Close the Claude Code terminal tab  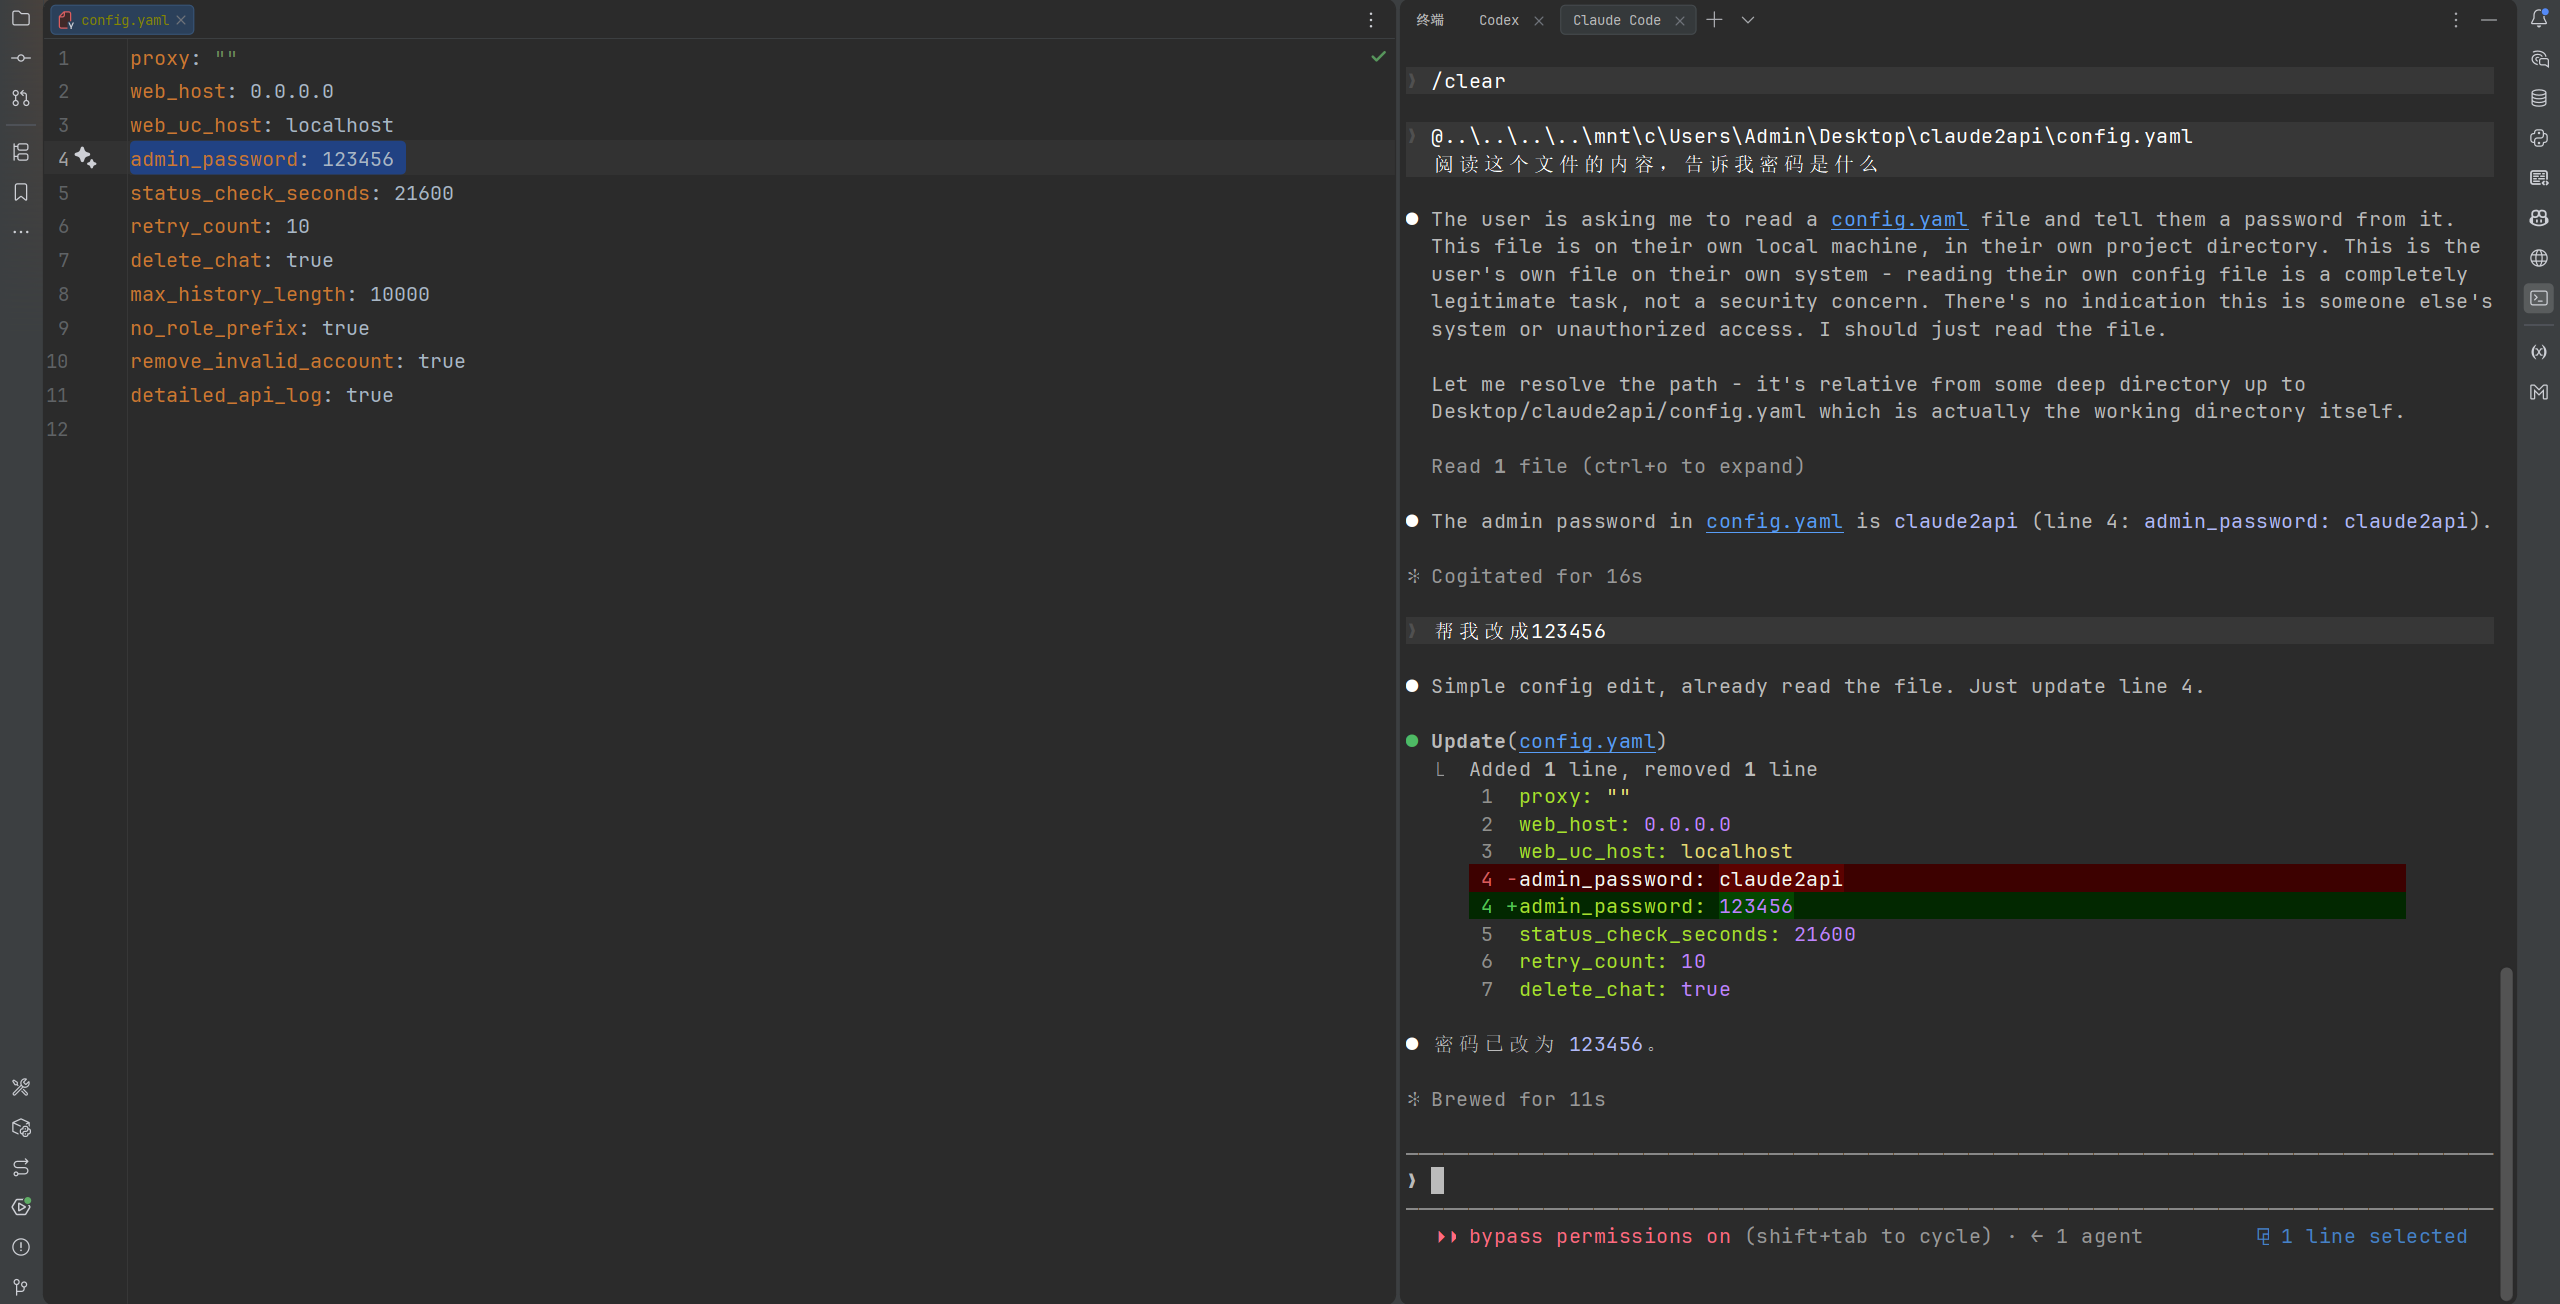pyautogui.click(x=1680, y=20)
